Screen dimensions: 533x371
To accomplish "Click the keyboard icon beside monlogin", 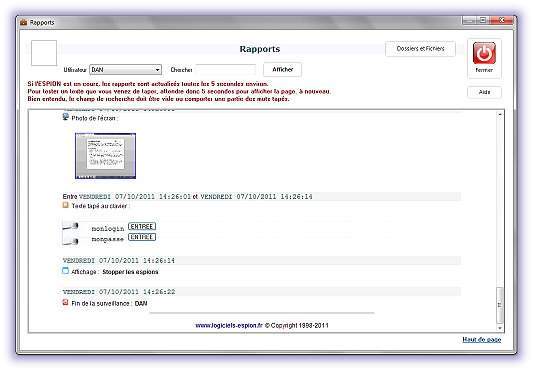I will 71,226.
